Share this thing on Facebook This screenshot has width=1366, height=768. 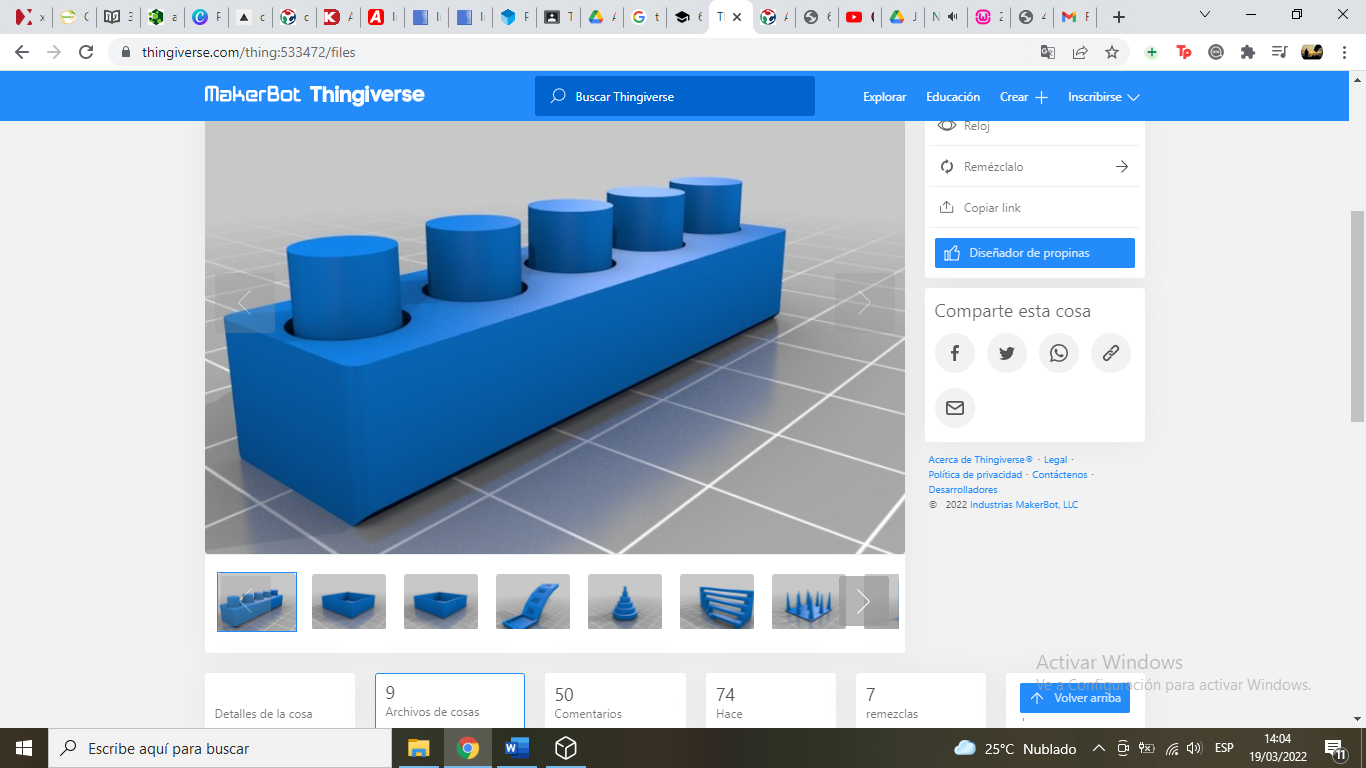[954, 353]
